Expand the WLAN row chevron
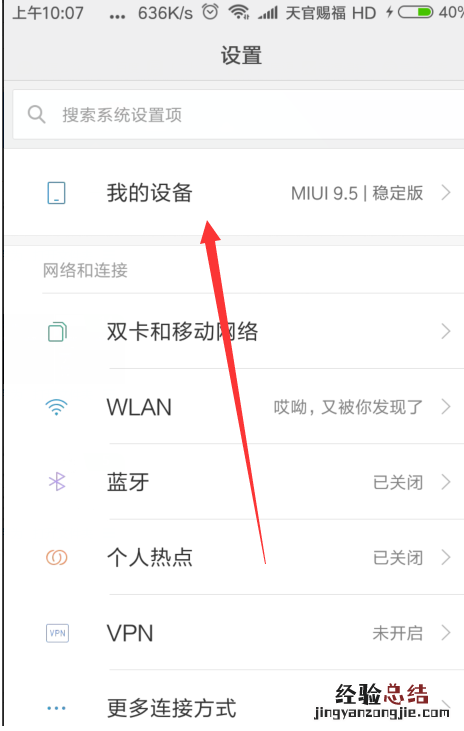The height and width of the screenshot is (731, 464). [446, 407]
